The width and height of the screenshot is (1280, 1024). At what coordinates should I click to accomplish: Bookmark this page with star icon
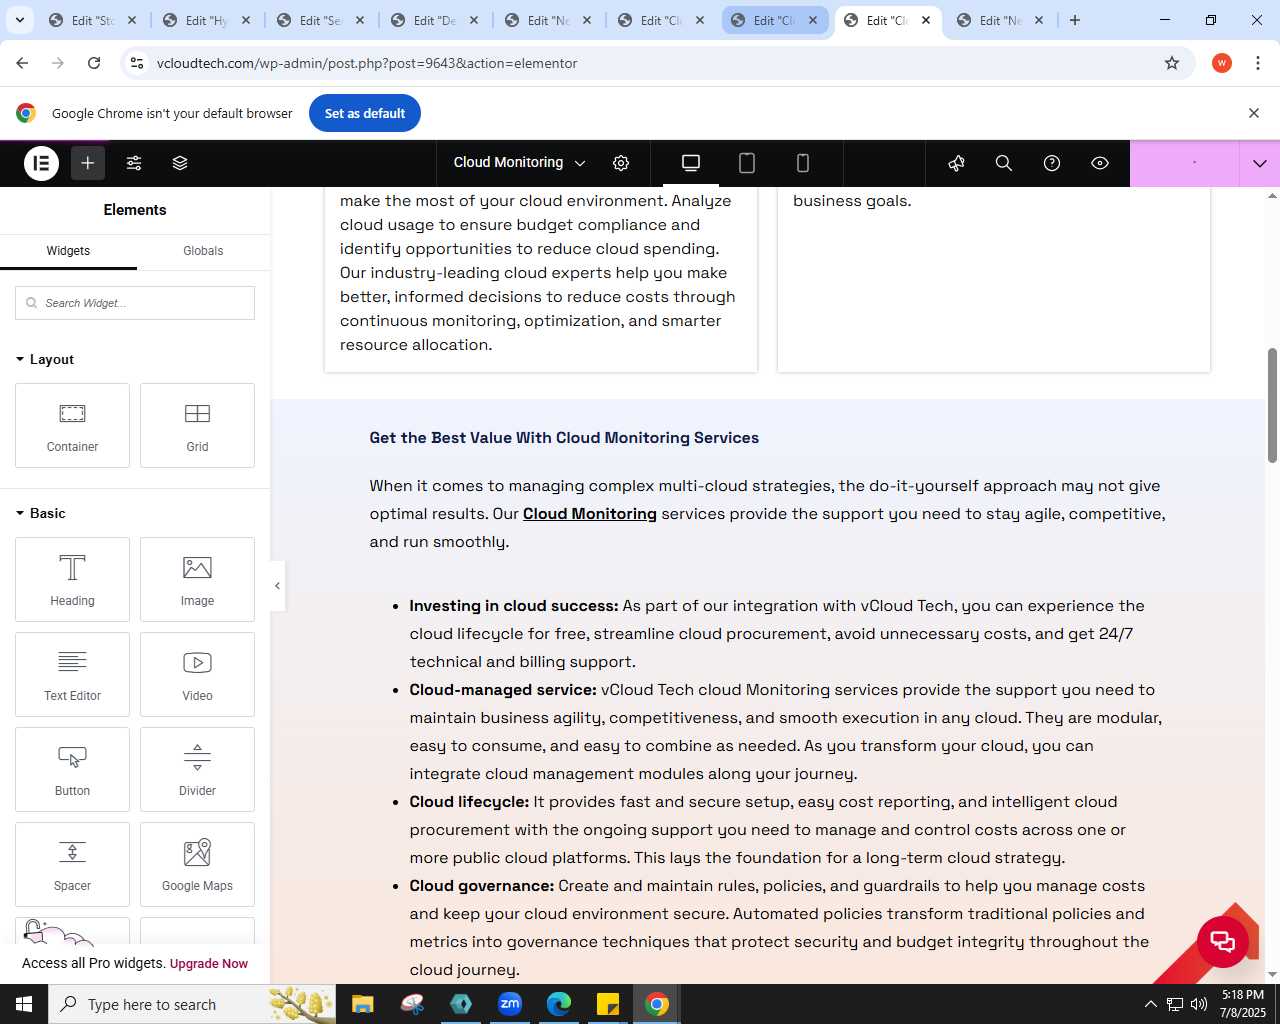click(x=1172, y=63)
